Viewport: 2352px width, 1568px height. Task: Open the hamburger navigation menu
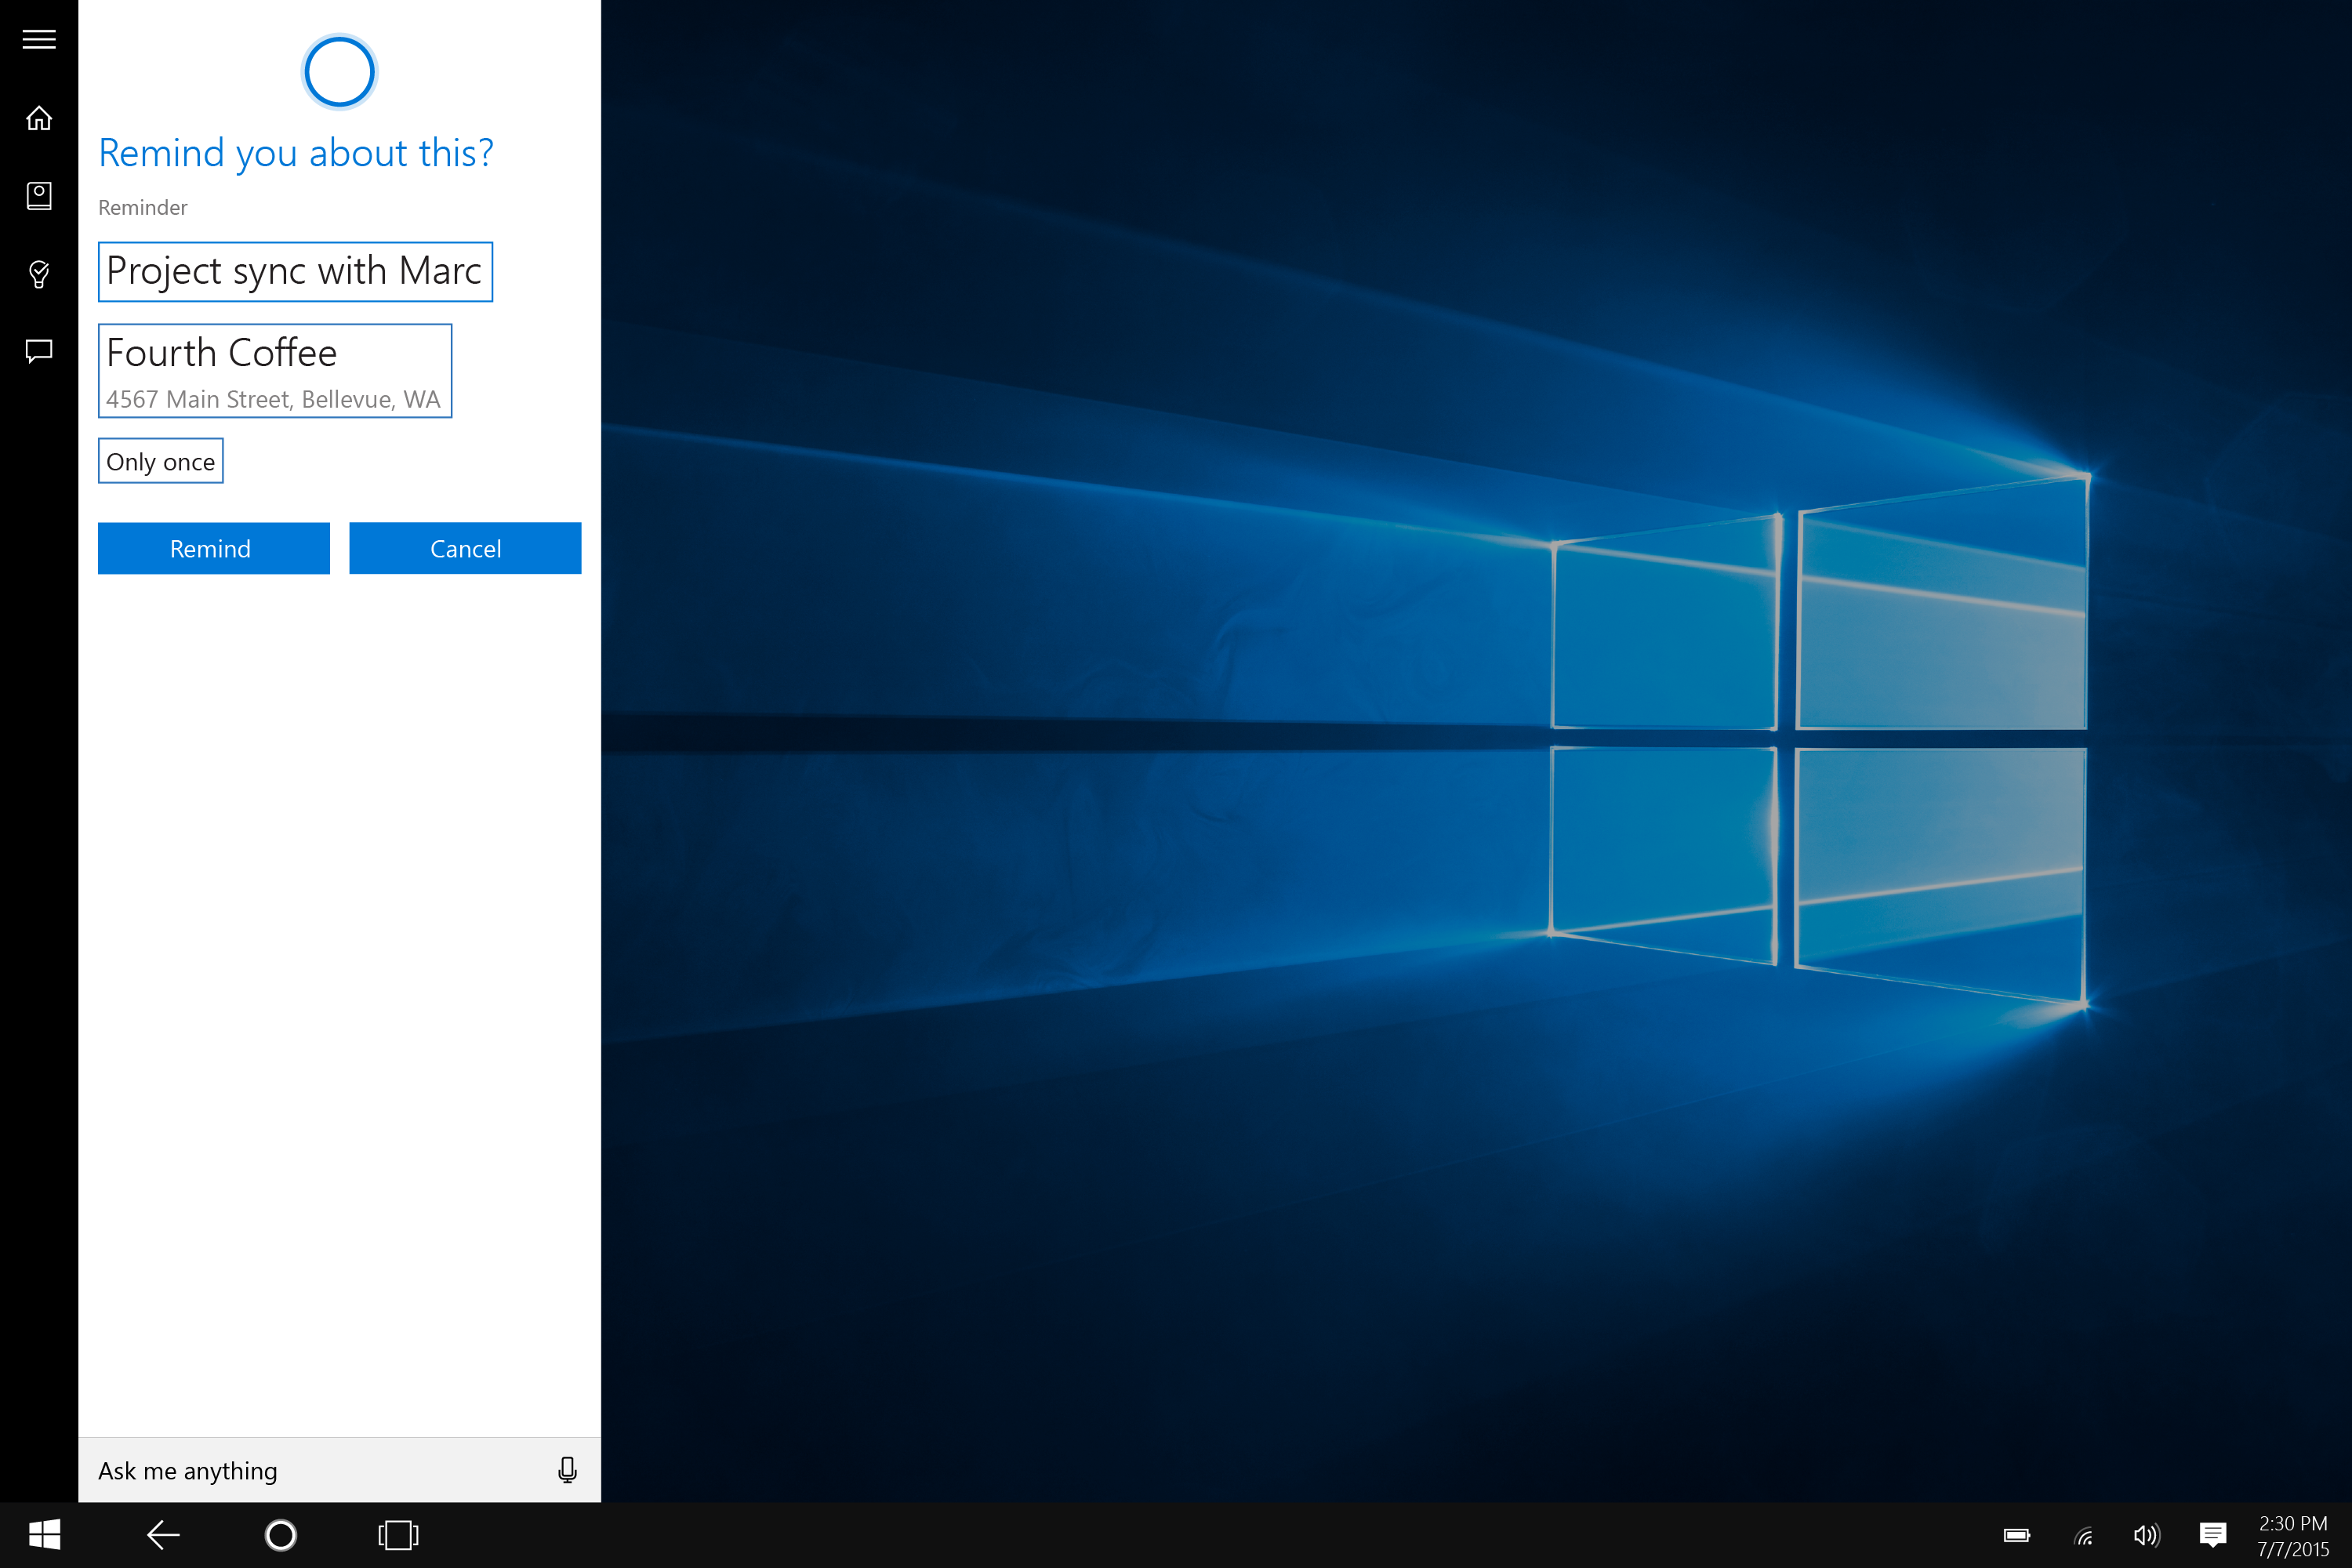(38, 39)
